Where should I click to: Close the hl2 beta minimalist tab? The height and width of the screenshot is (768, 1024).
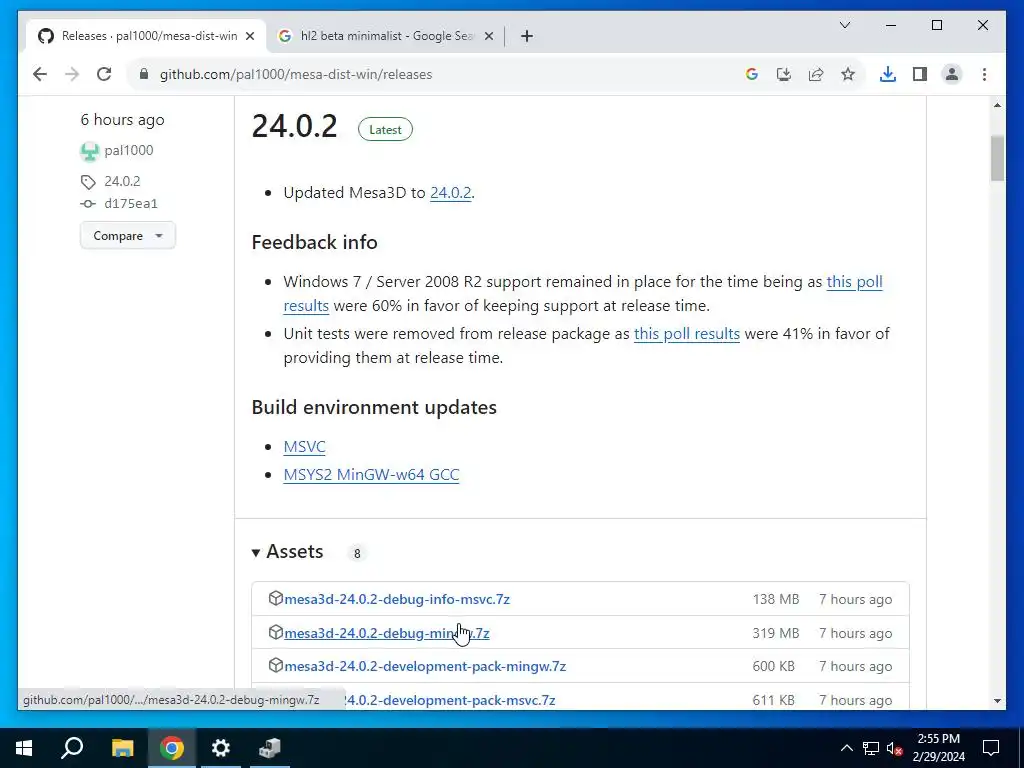[x=488, y=37]
